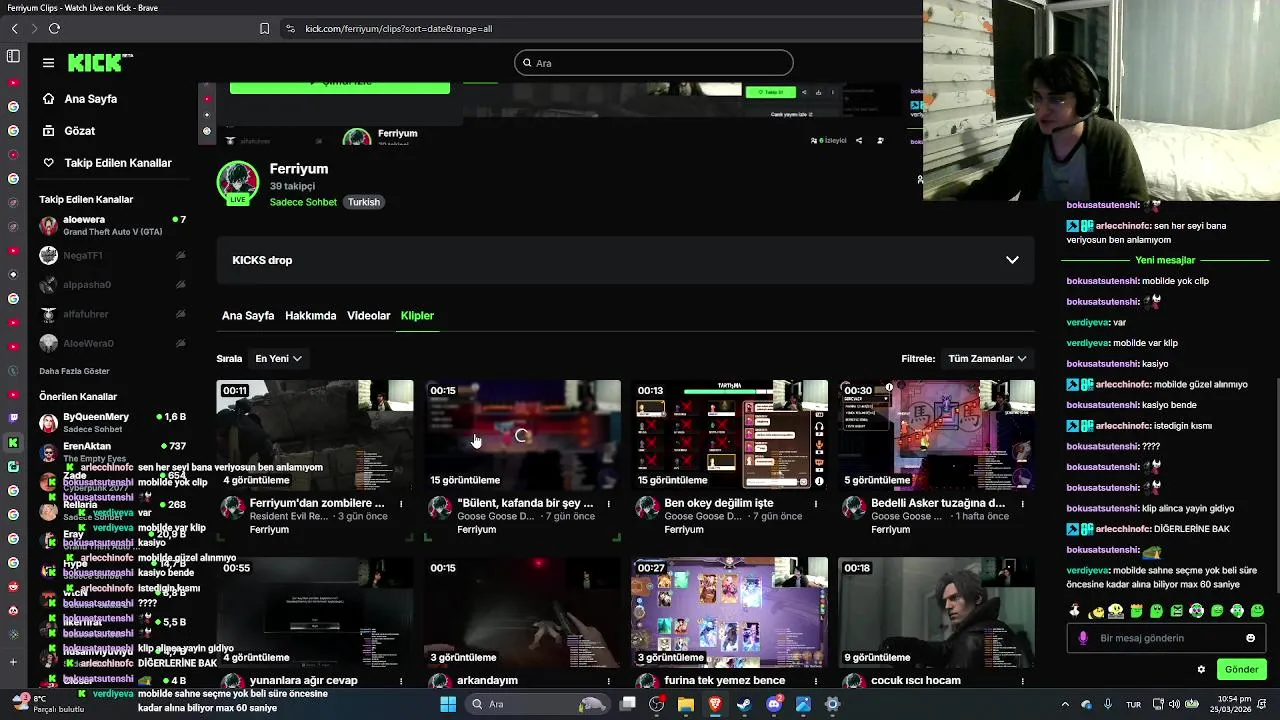This screenshot has width=1280, height=720.
Task: Open aloewera channel in followed list
Action: pyautogui.click(x=113, y=225)
